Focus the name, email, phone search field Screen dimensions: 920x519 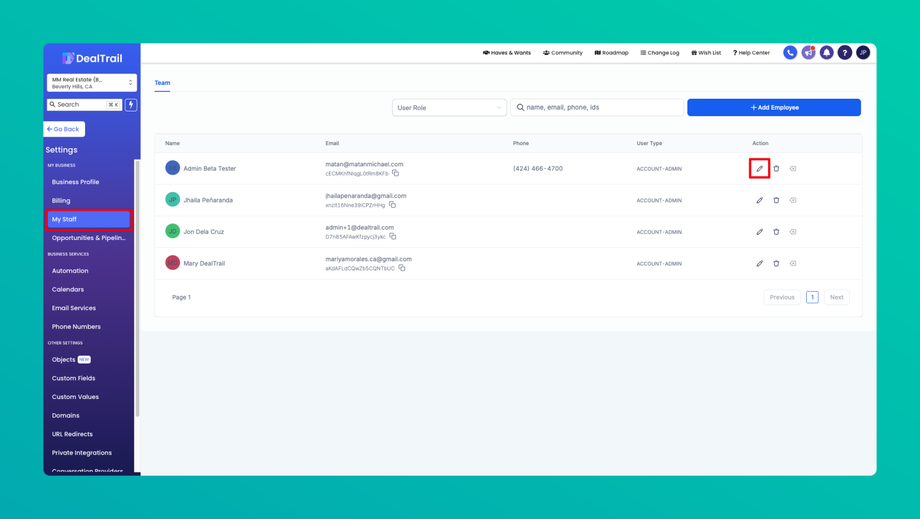tap(597, 108)
